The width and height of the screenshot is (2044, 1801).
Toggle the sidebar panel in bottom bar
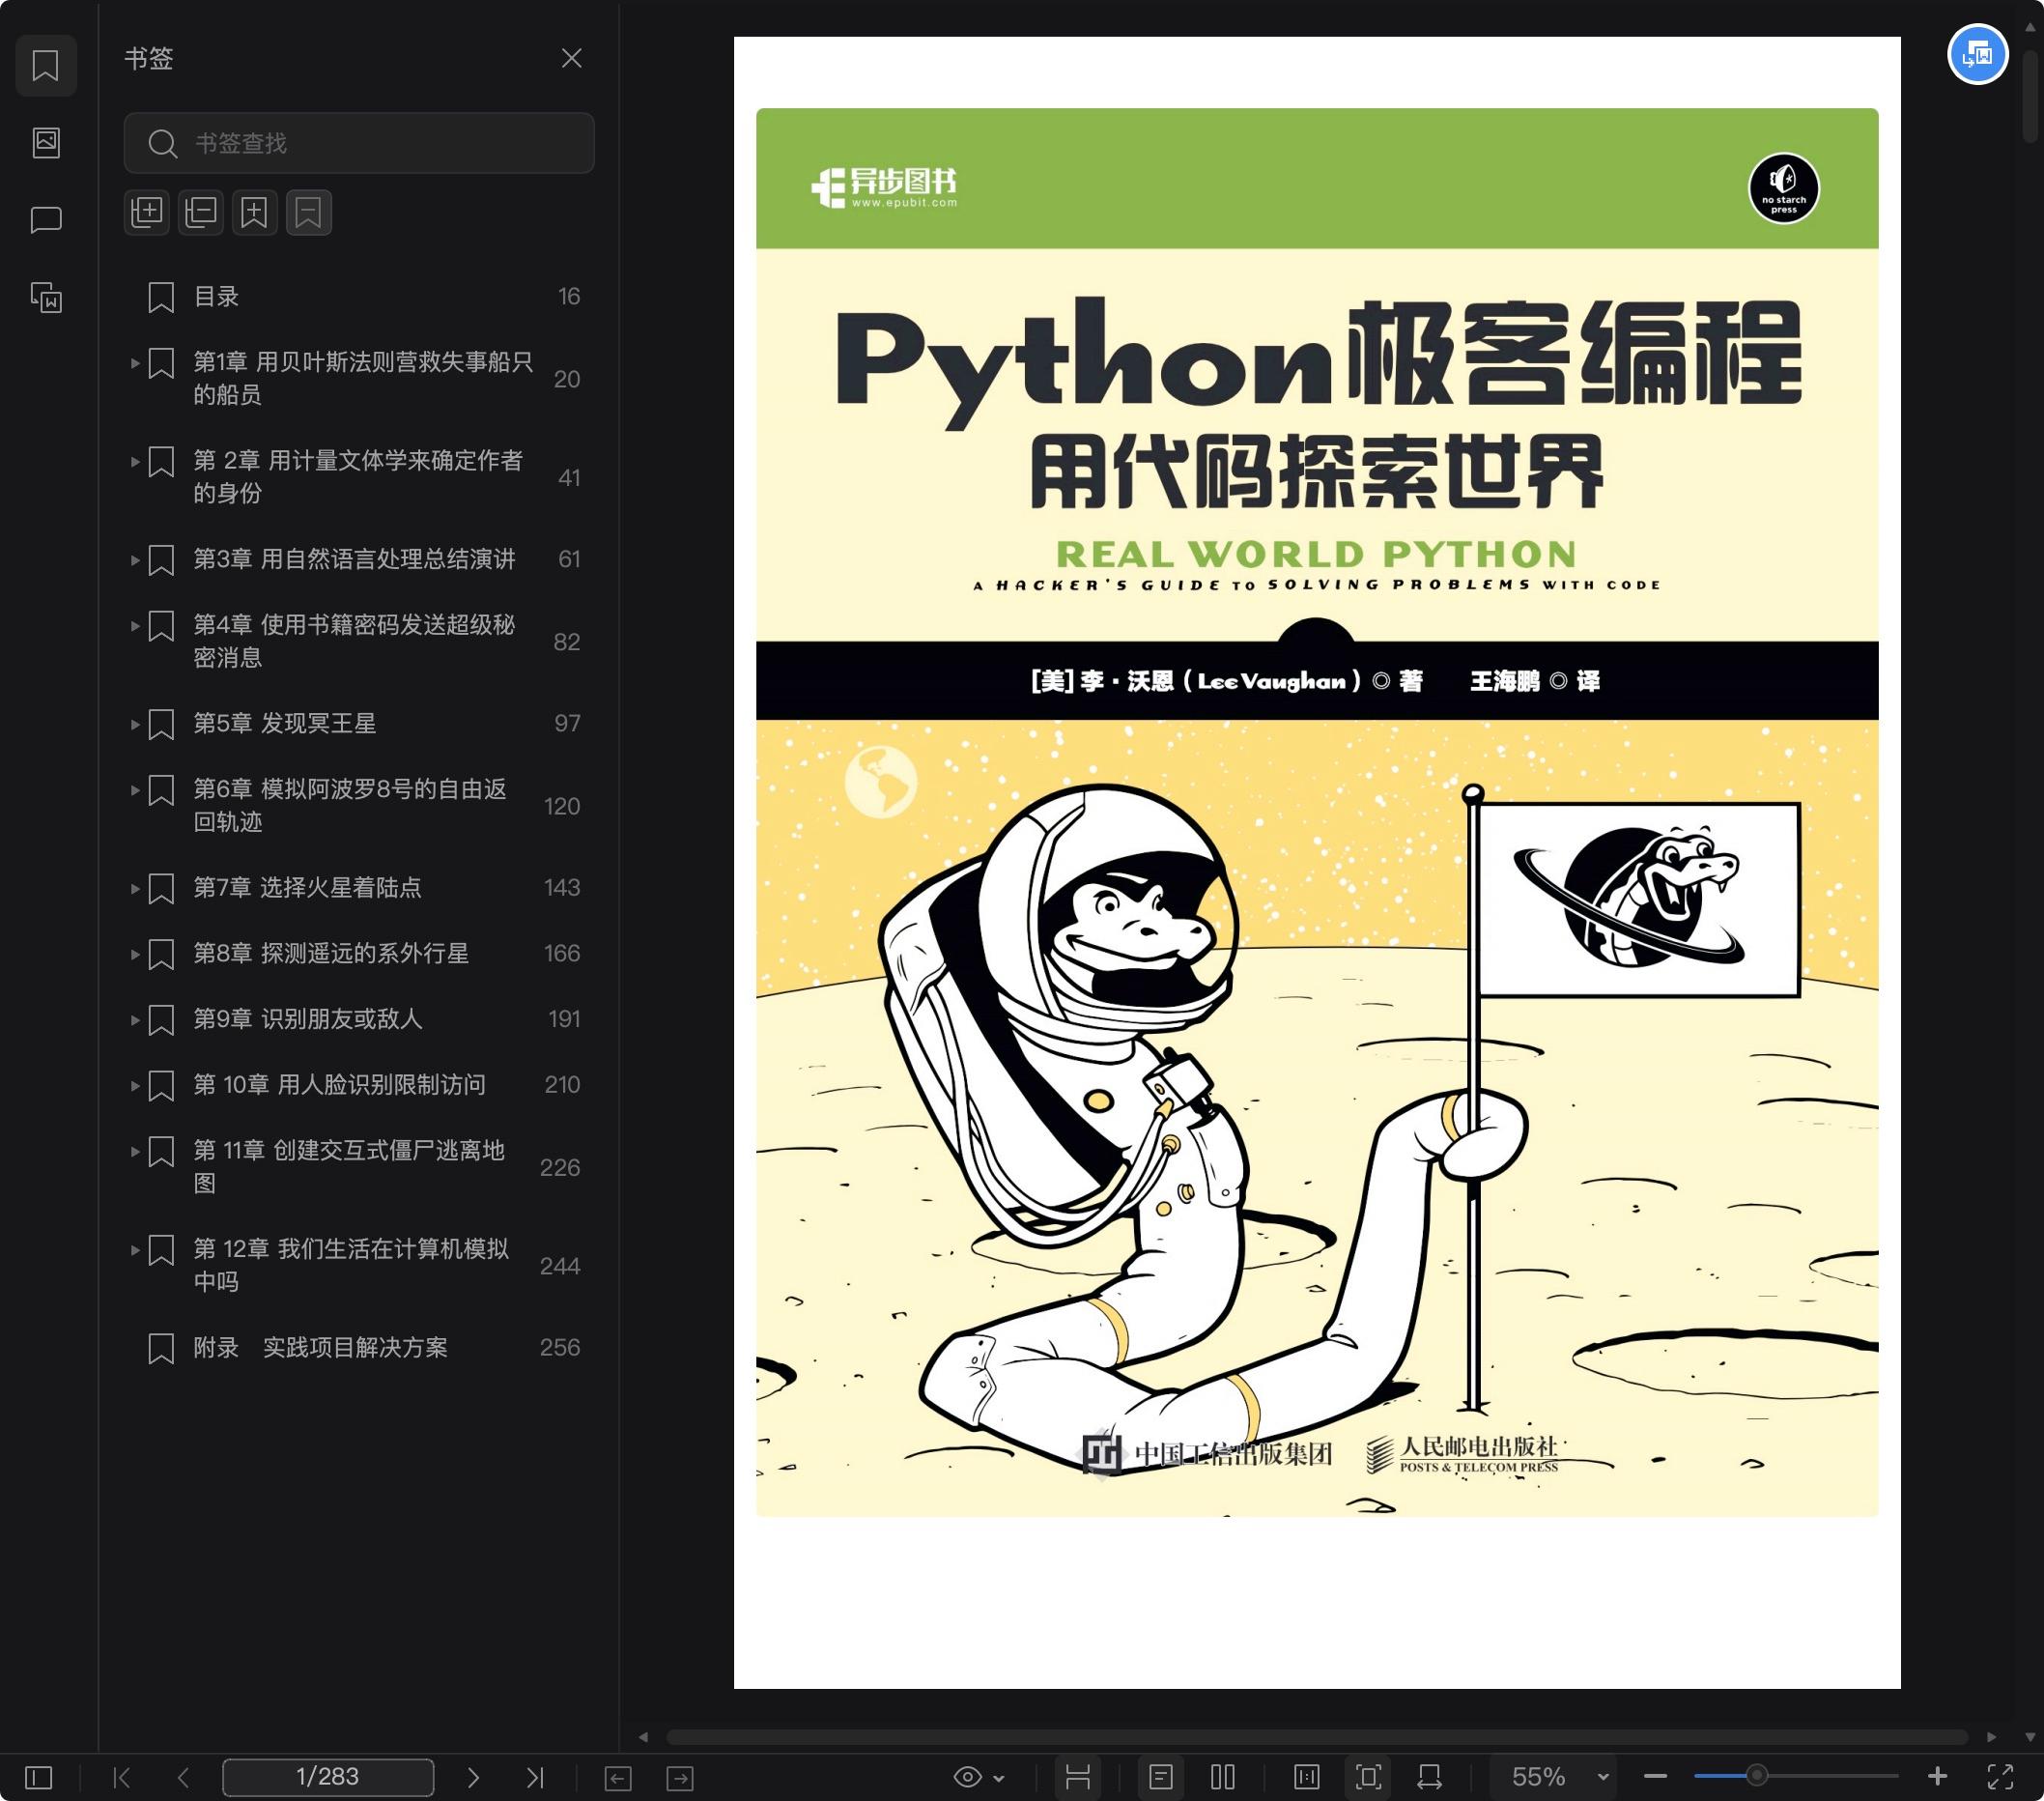39,1777
